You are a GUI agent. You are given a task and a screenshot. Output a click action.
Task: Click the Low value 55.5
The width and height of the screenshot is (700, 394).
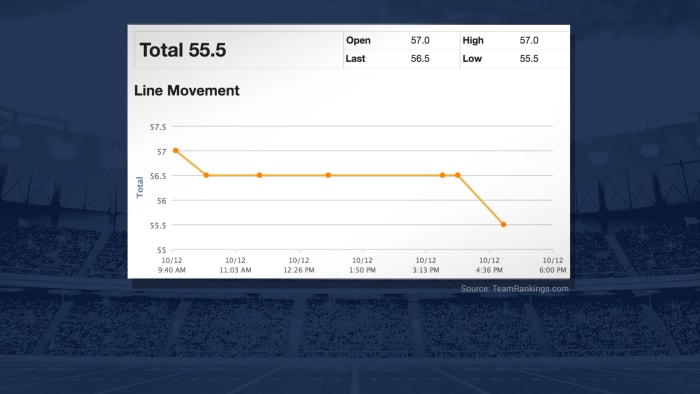pos(529,58)
